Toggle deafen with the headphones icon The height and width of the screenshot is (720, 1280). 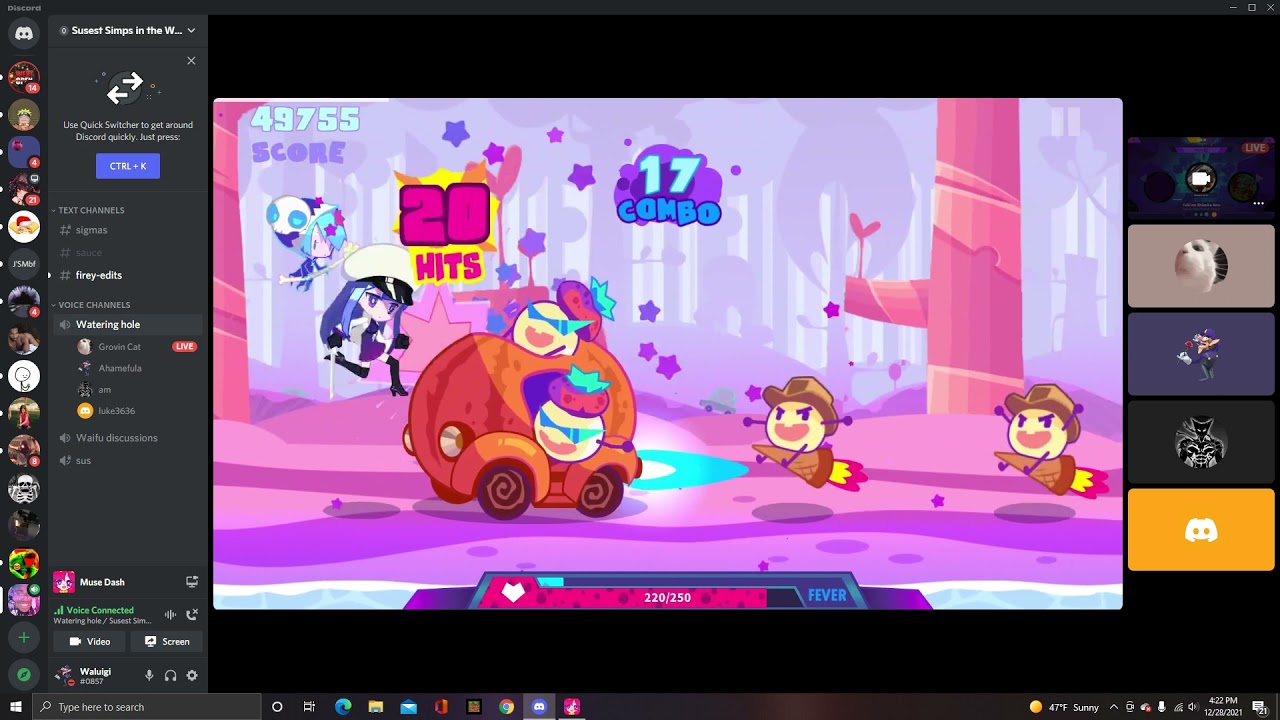pos(170,676)
